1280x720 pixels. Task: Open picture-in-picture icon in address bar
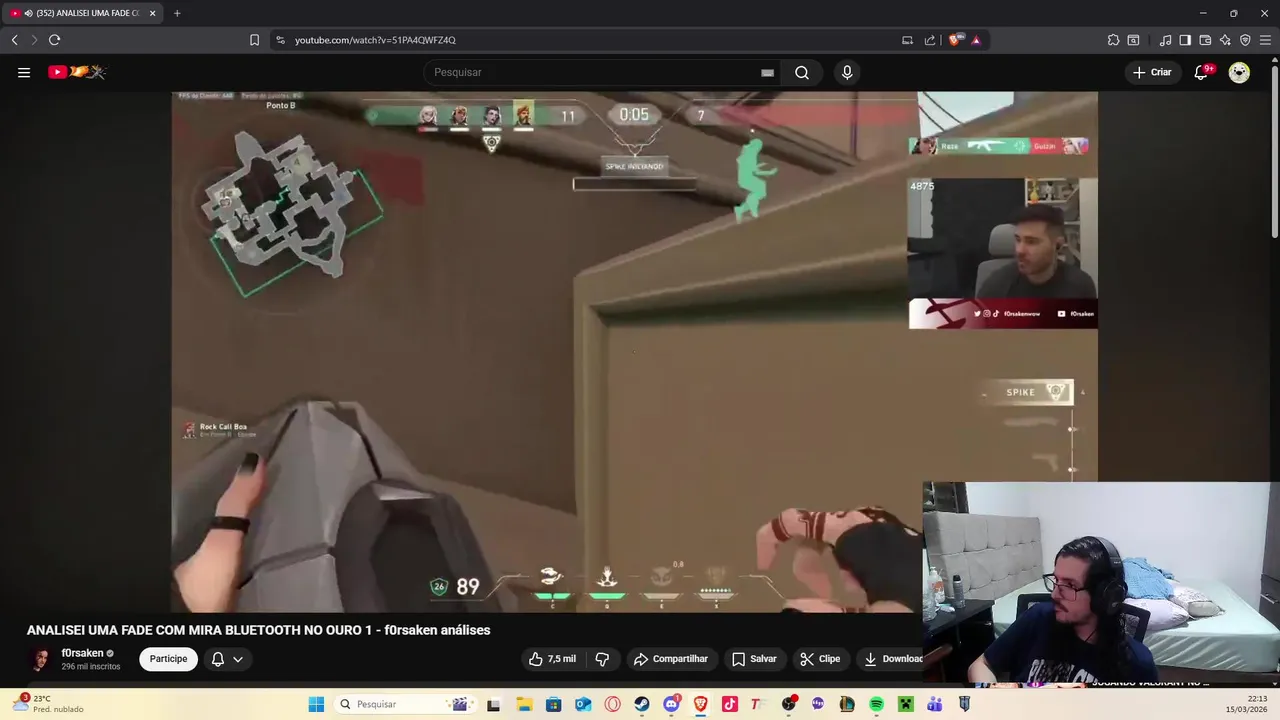pos(907,40)
